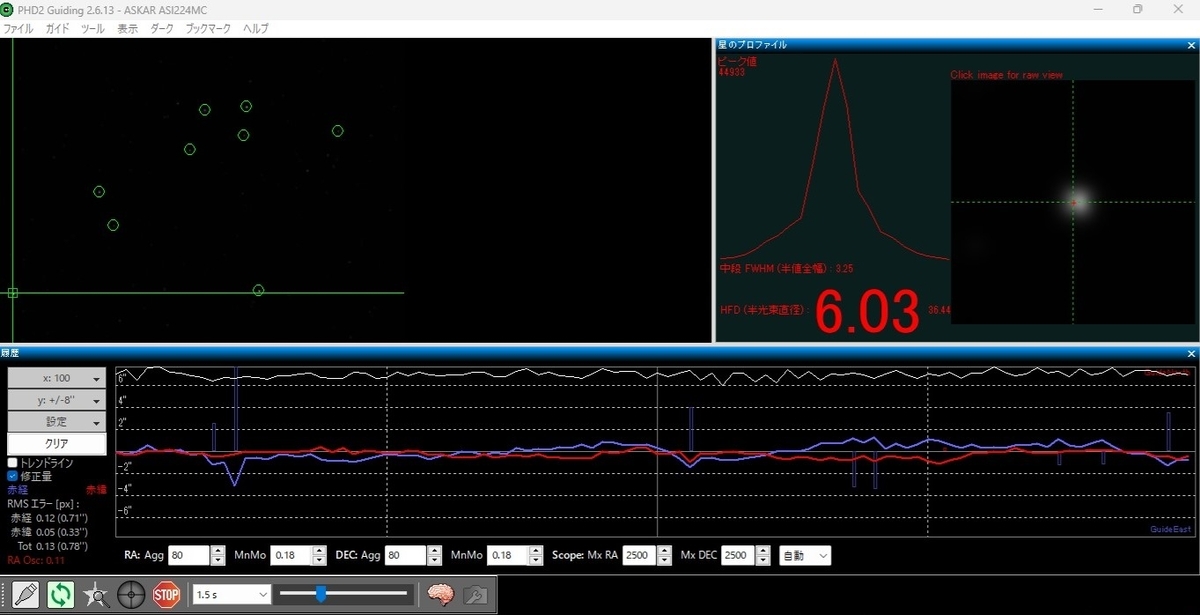The height and width of the screenshot is (615, 1200).
Task: Open the camera settings wrench icon
Action: [475, 594]
